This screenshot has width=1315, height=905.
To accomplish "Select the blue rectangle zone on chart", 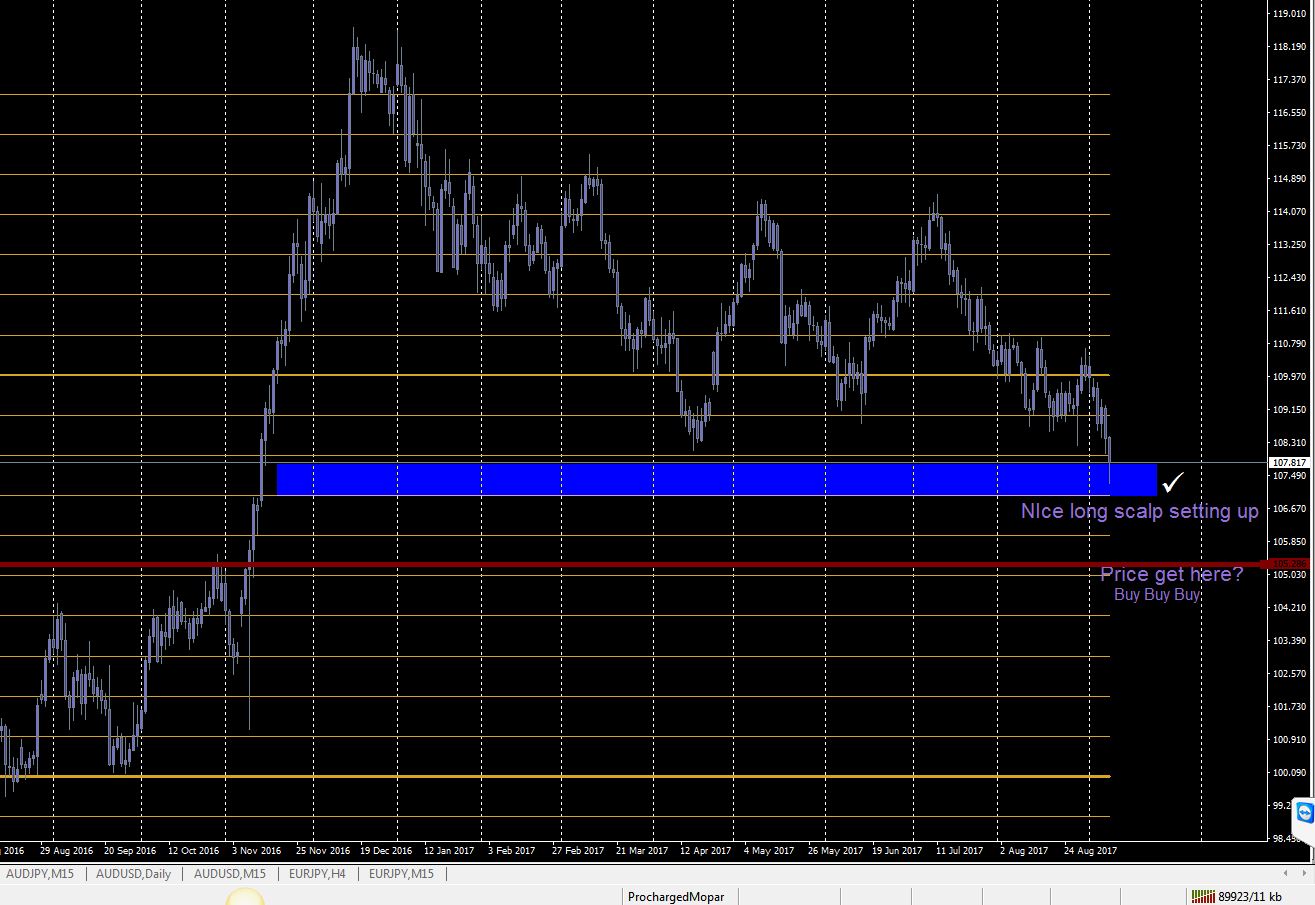I will pyautogui.click(x=717, y=479).
